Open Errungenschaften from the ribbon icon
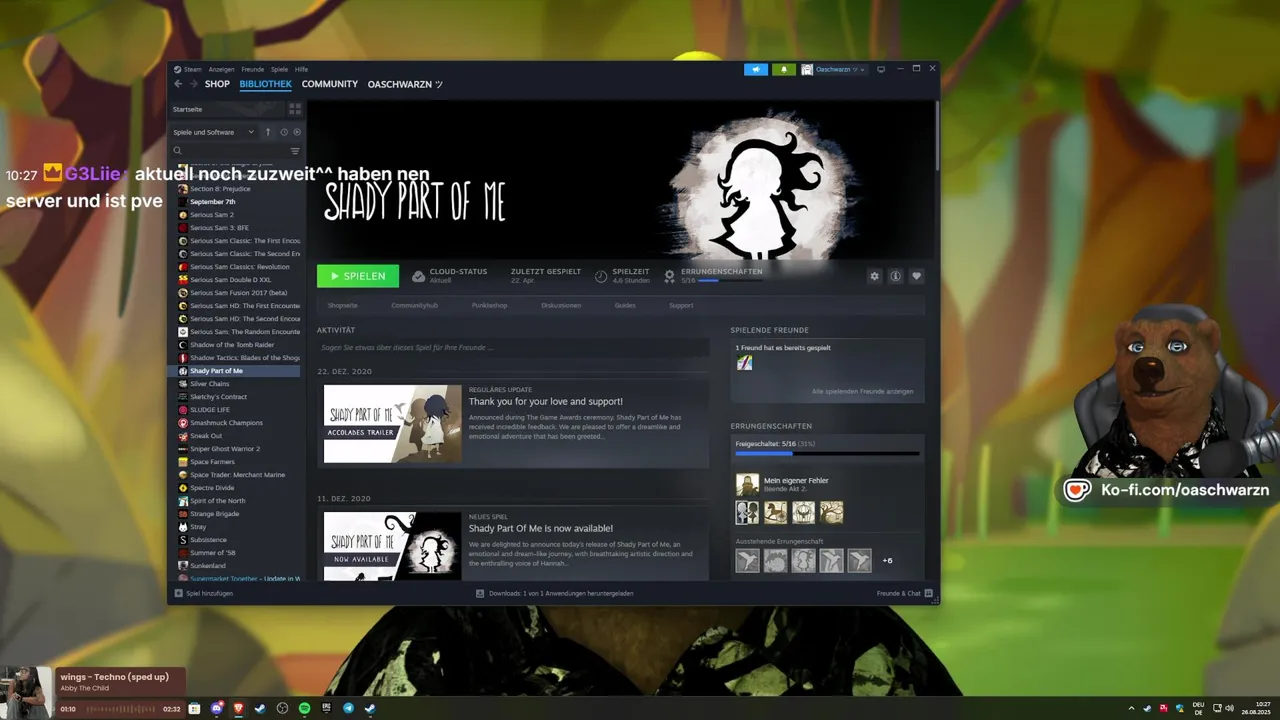 click(670, 276)
